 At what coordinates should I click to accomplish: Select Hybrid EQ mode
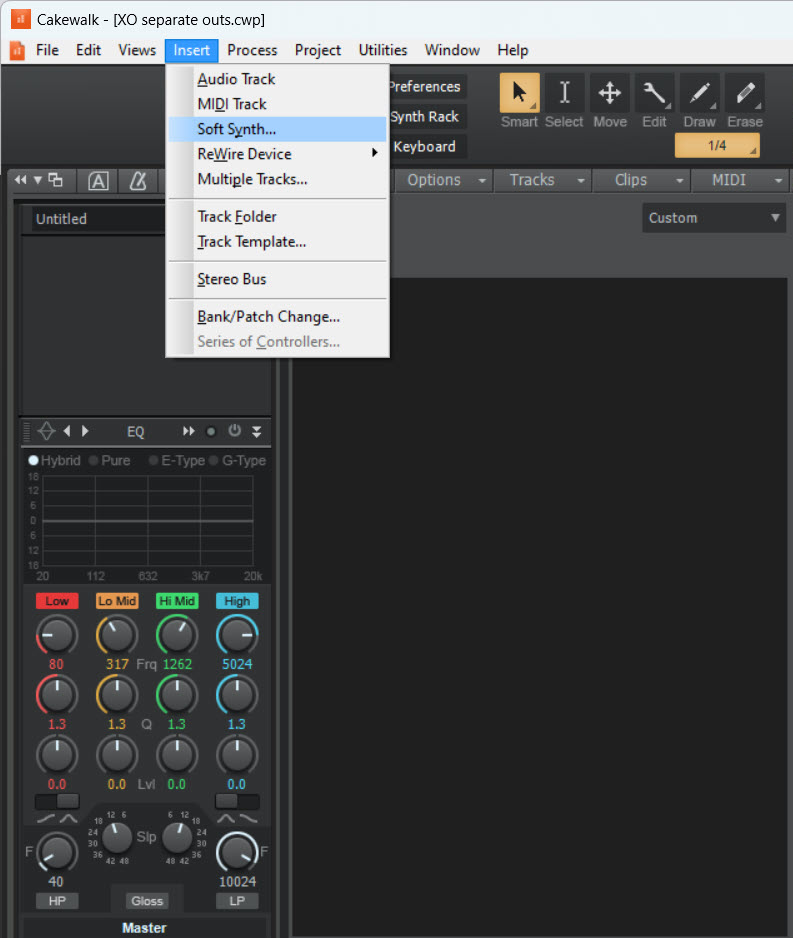tap(54, 461)
